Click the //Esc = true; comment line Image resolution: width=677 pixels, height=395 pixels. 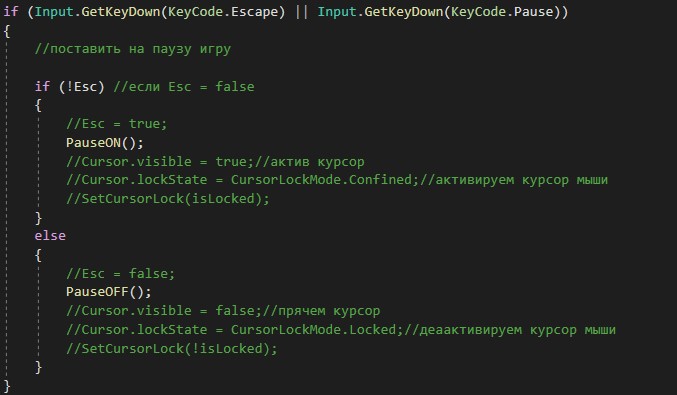[x=117, y=124]
